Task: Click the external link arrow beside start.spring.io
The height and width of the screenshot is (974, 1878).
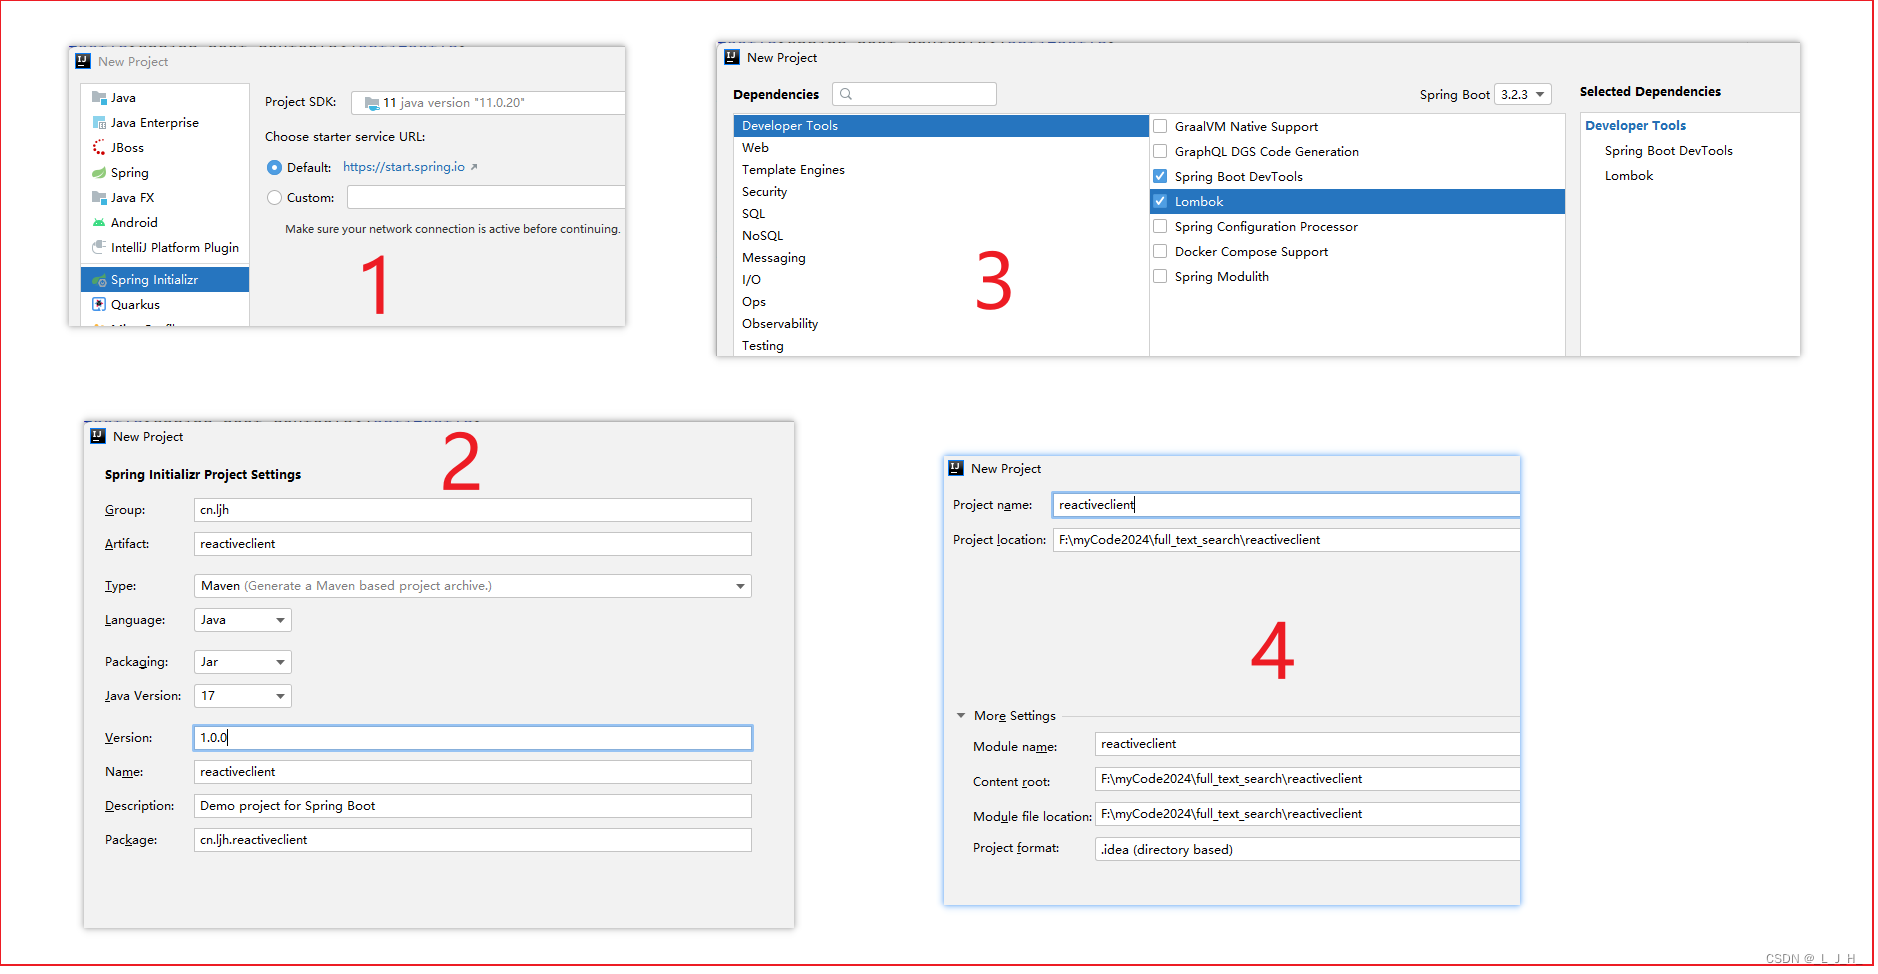Action: pos(474,167)
